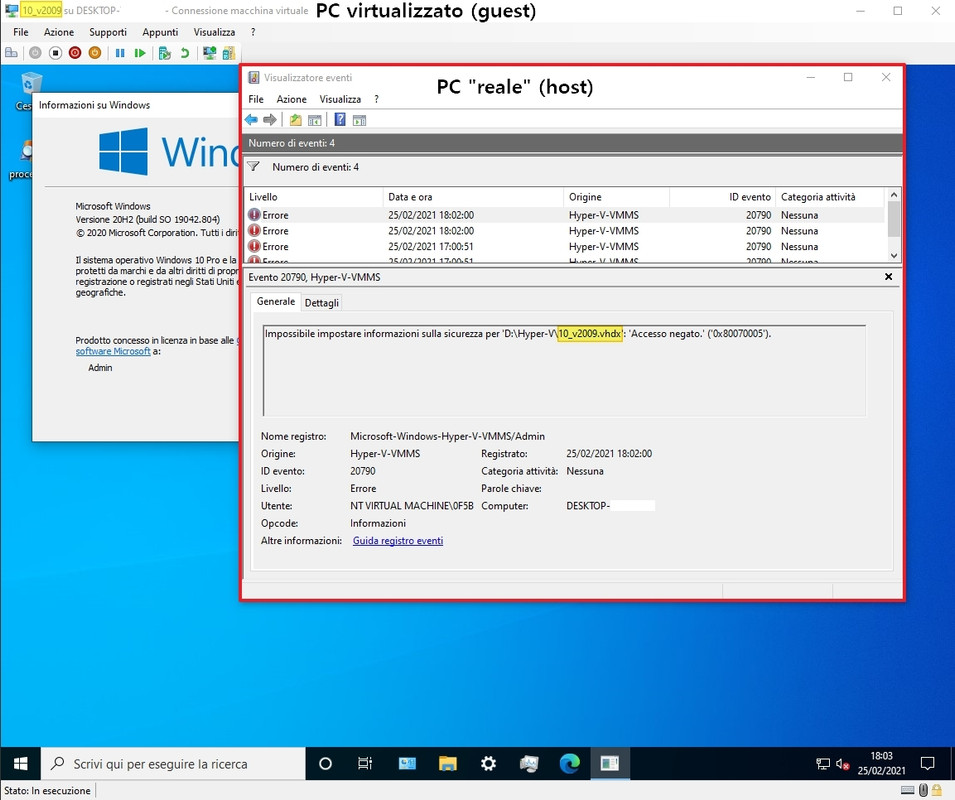Viewport: 955px width, 800px height.
Task: Open the software Microsoft license link
Action: tap(113, 351)
